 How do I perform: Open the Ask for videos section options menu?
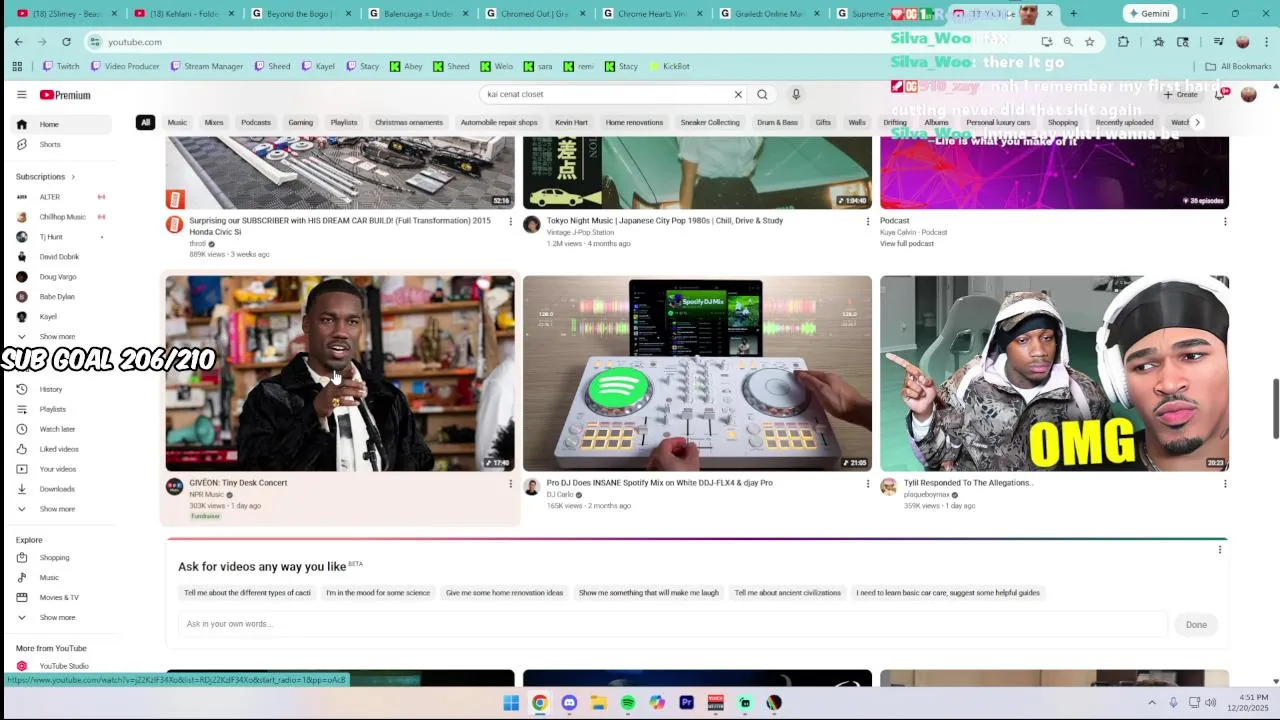[x=1219, y=550]
